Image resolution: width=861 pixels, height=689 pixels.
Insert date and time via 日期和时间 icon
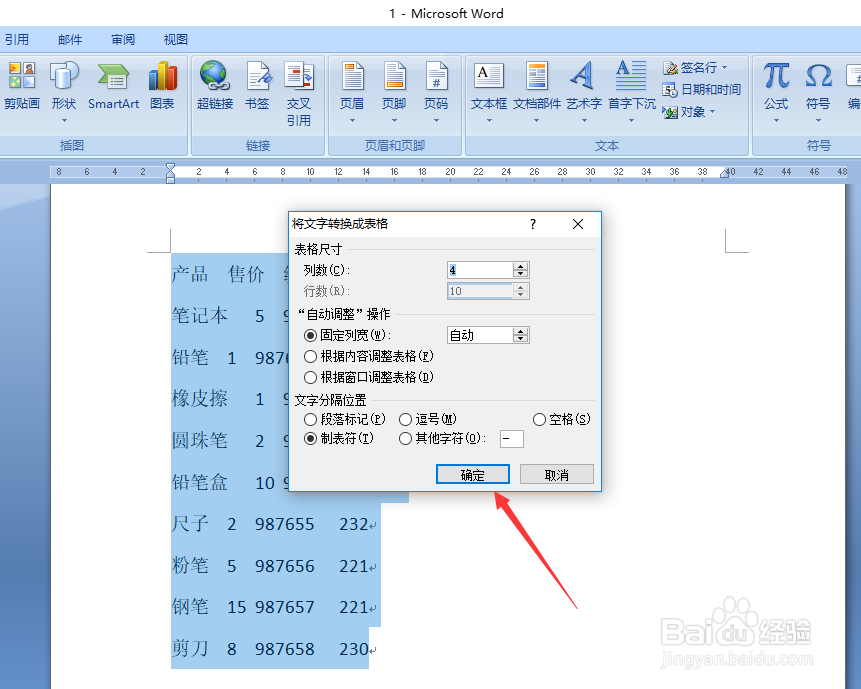point(702,89)
